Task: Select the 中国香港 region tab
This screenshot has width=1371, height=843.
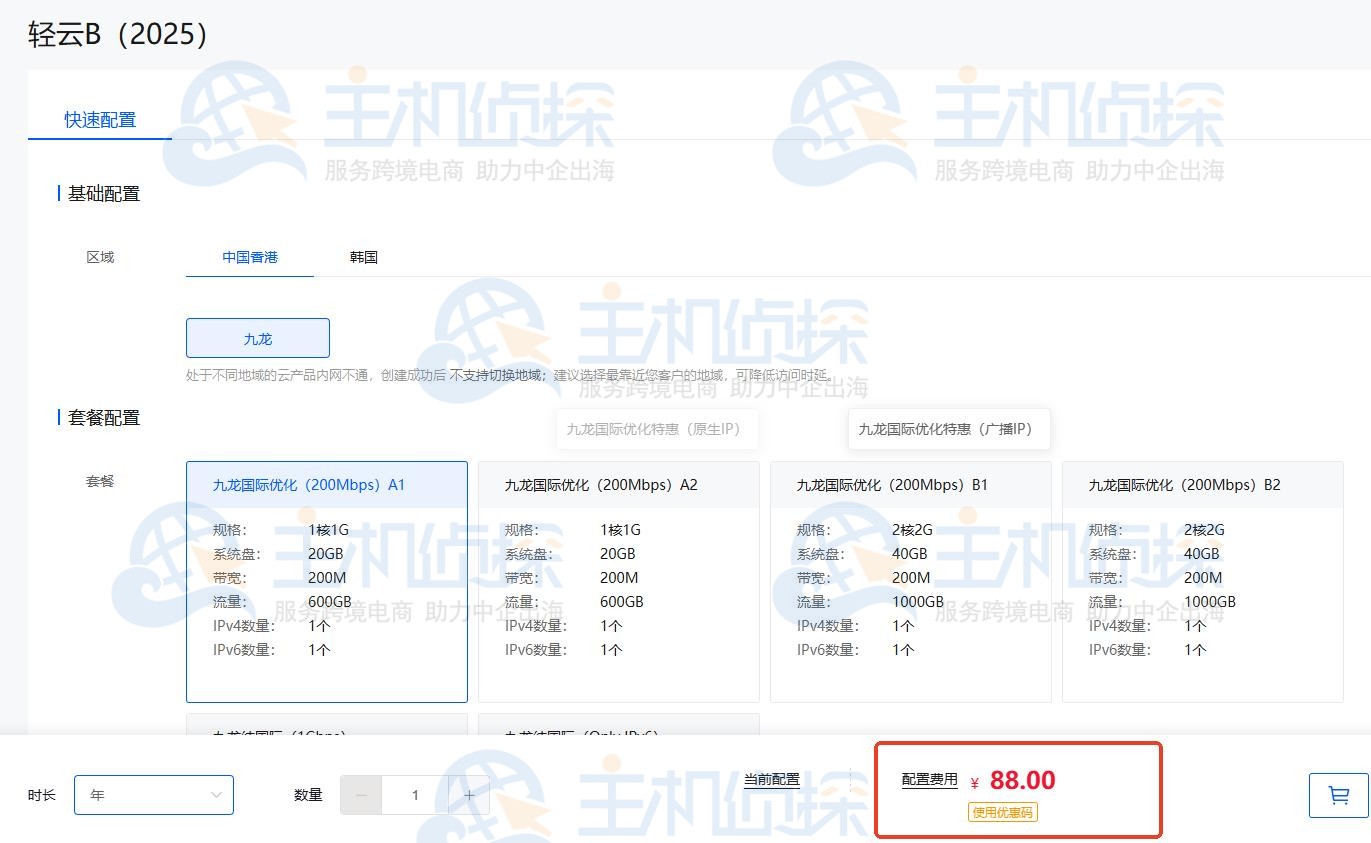Action: (248, 257)
